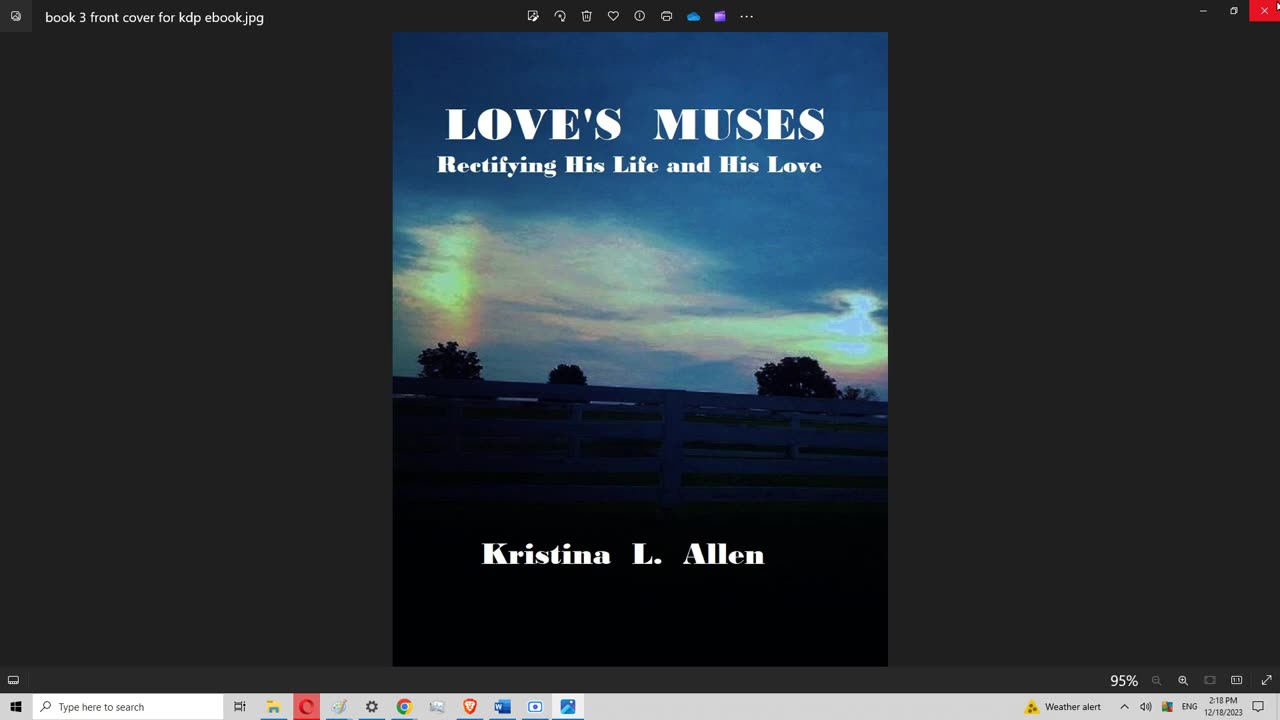The width and height of the screenshot is (1280, 720).
Task: Click the zoom to fit icon
Action: click(x=1210, y=680)
